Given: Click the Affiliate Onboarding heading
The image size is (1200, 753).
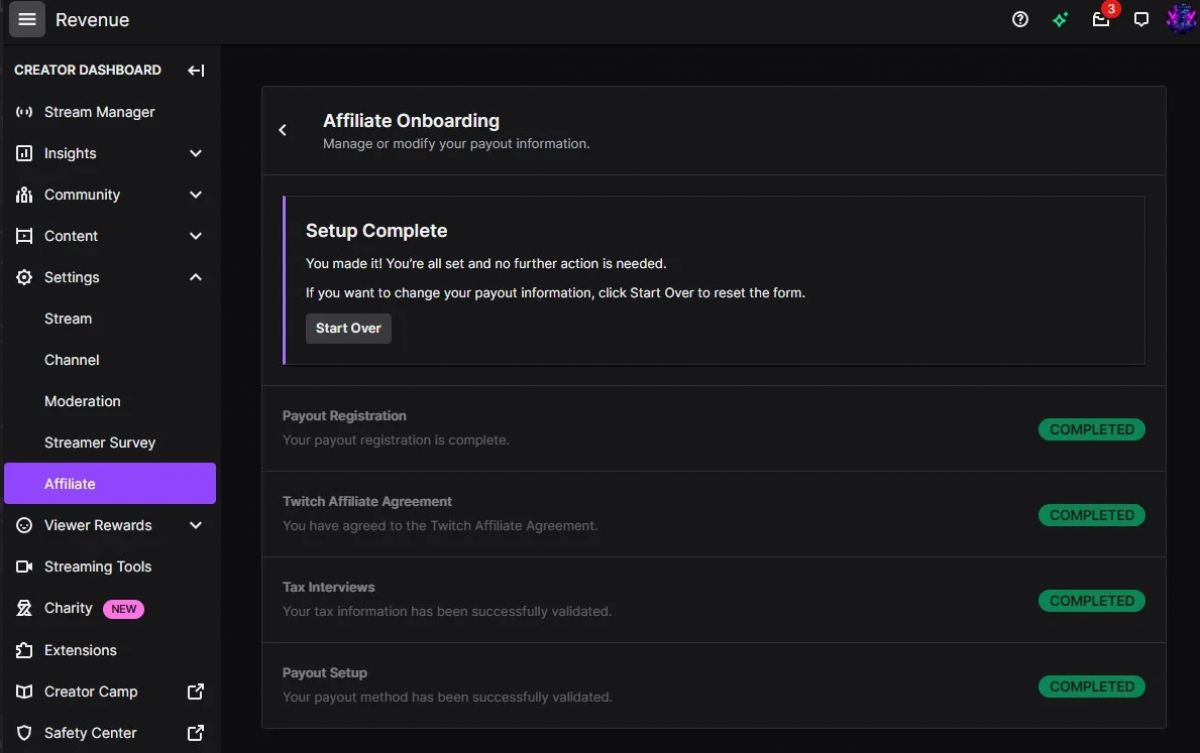Looking at the screenshot, I should (x=411, y=120).
